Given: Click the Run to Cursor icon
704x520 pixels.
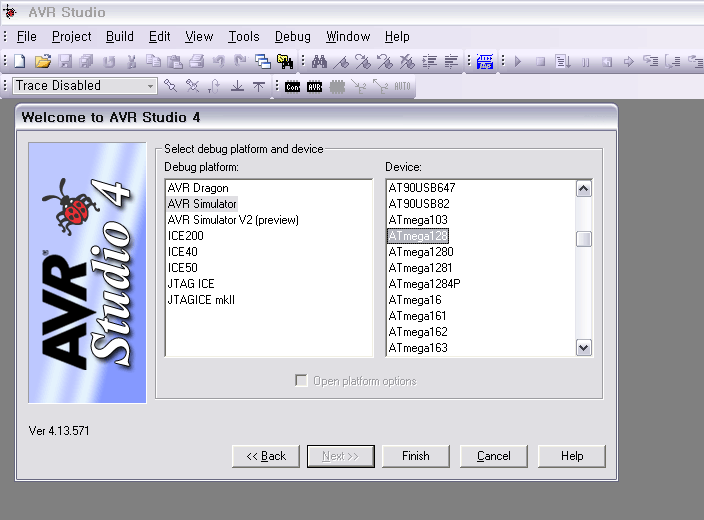Looking at the screenshot, I should click(563, 62).
